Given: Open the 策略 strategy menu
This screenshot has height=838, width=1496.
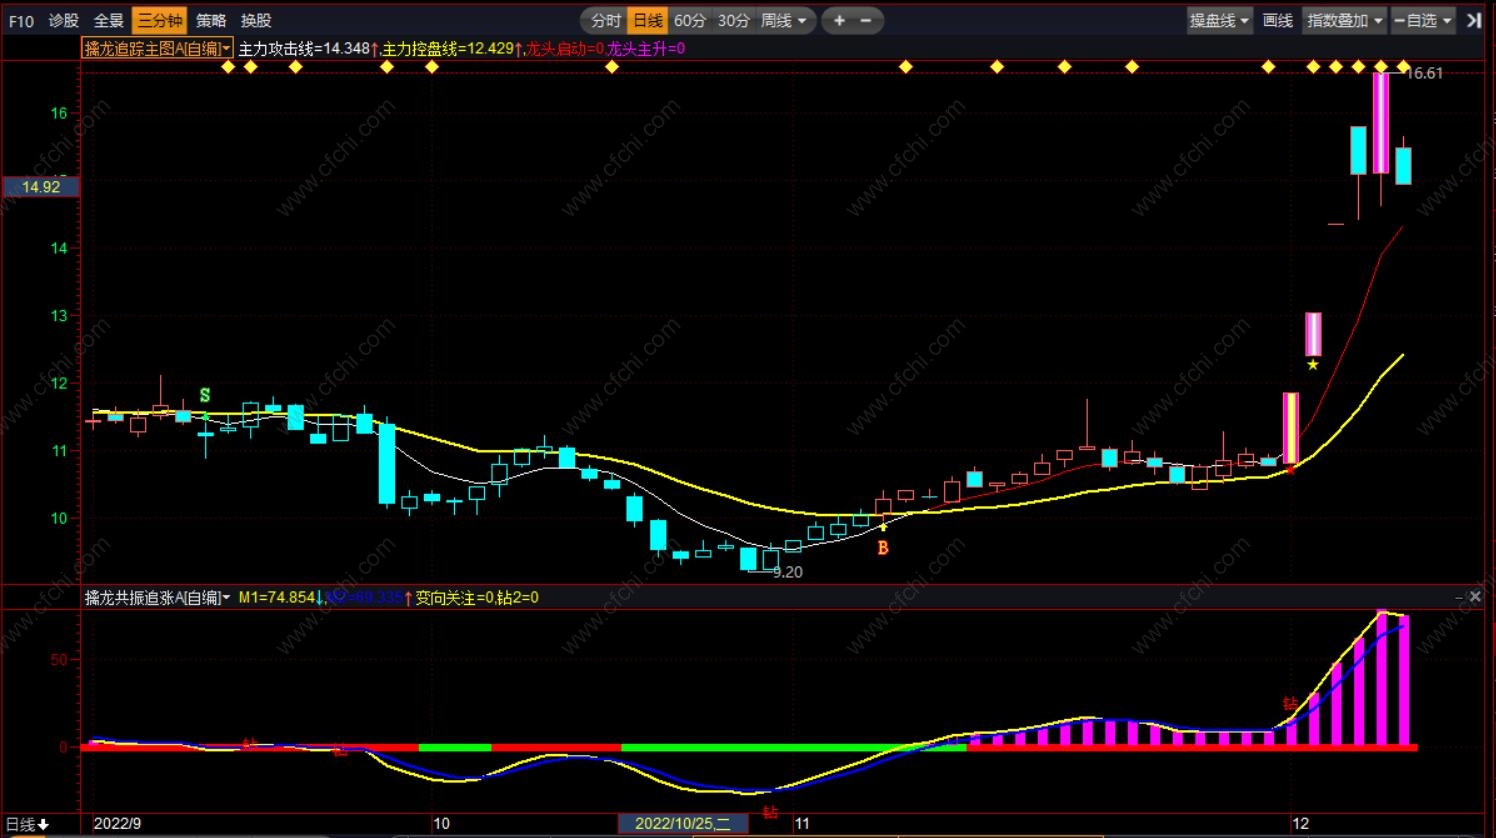Looking at the screenshot, I should click(x=211, y=20).
